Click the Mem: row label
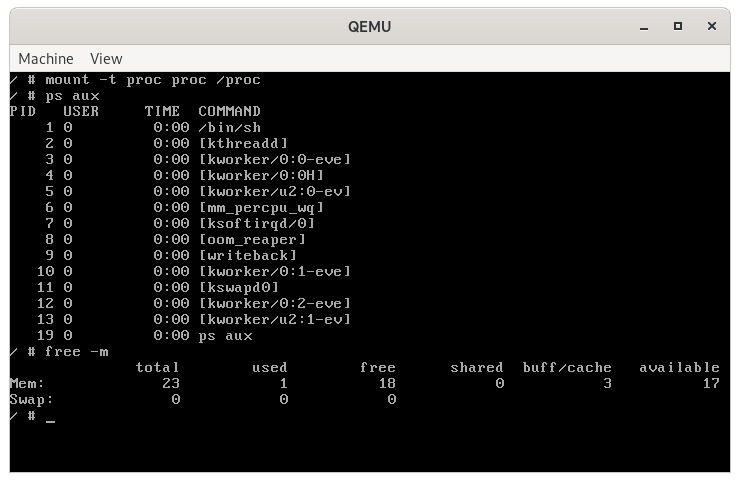 click(x=27, y=384)
